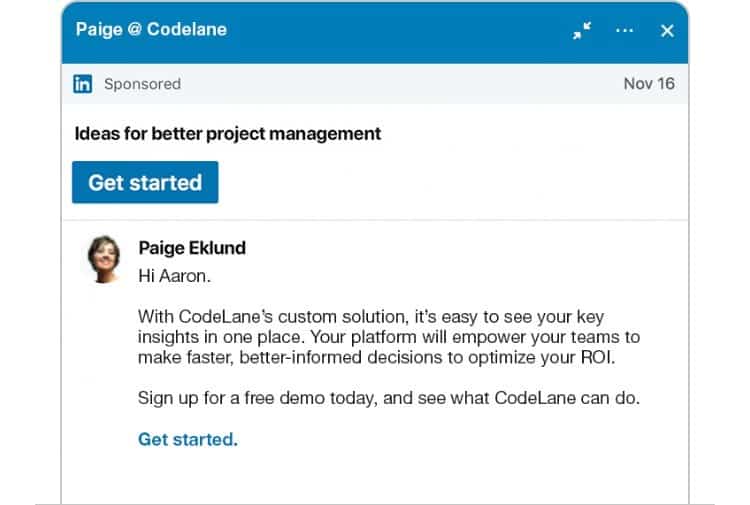Collapse the conversation with the arrows icon

pos(582,31)
